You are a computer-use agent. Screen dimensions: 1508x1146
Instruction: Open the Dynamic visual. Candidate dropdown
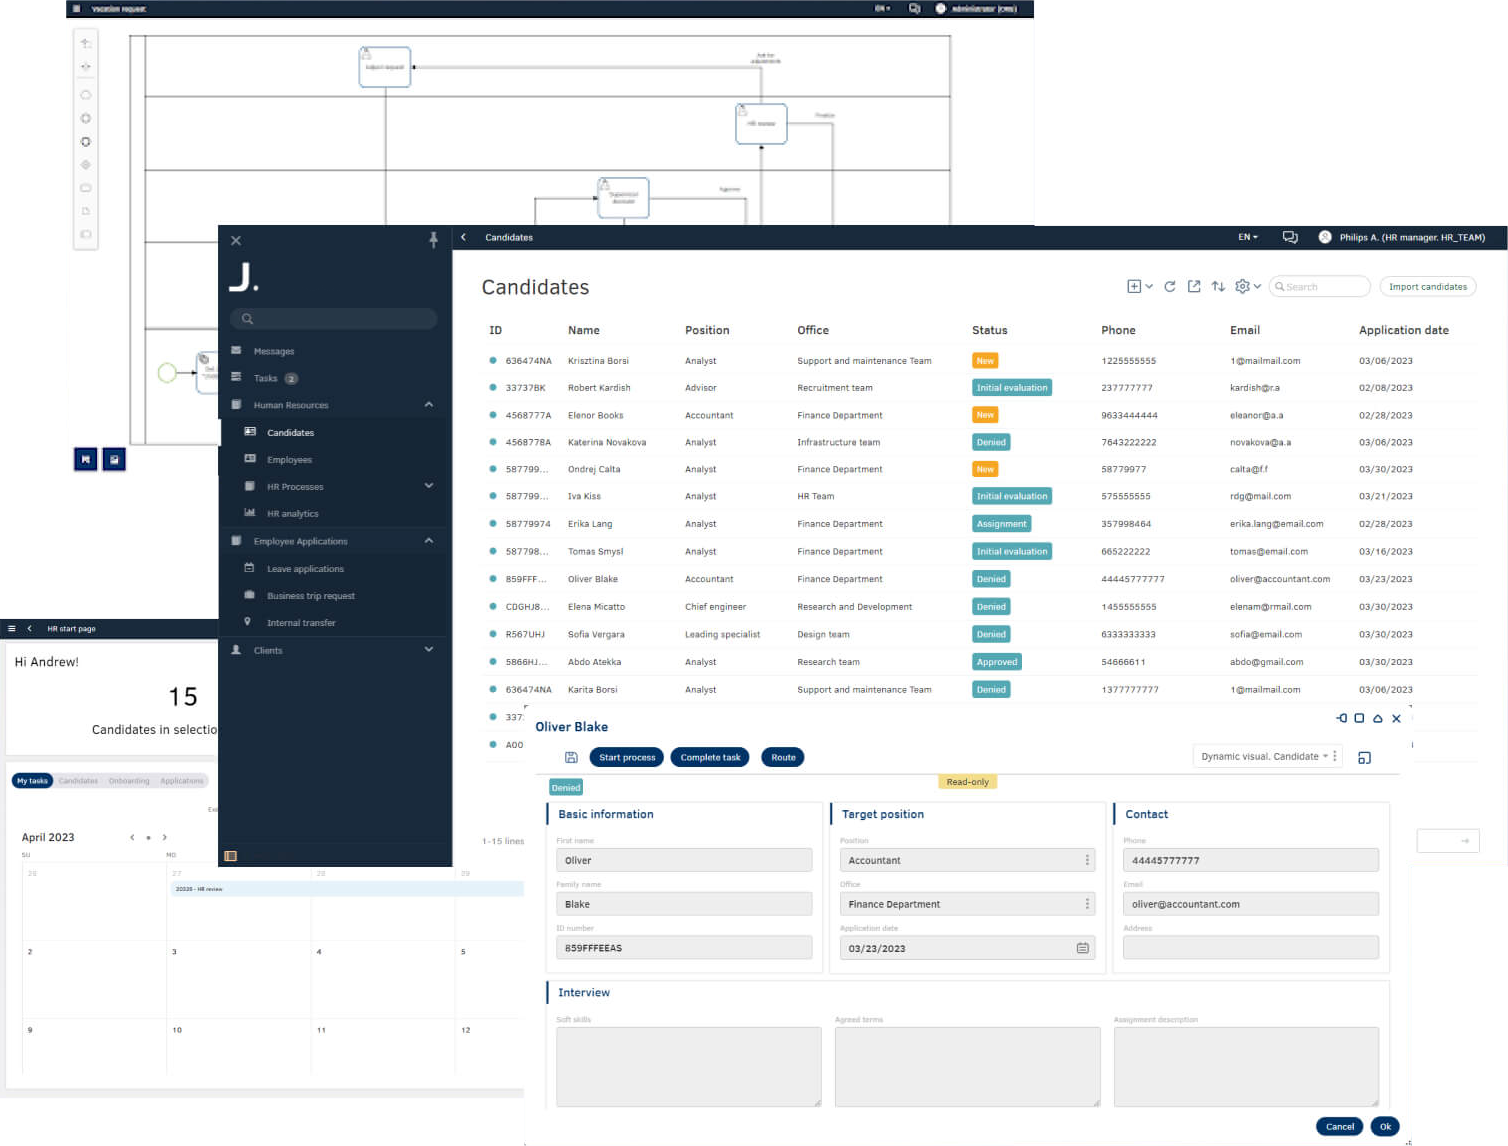coord(1265,757)
